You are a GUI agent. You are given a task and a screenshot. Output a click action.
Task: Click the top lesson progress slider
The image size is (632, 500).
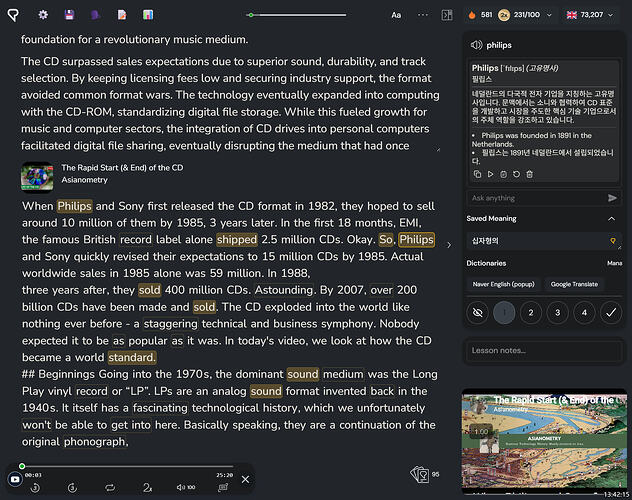[x=297, y=15]
